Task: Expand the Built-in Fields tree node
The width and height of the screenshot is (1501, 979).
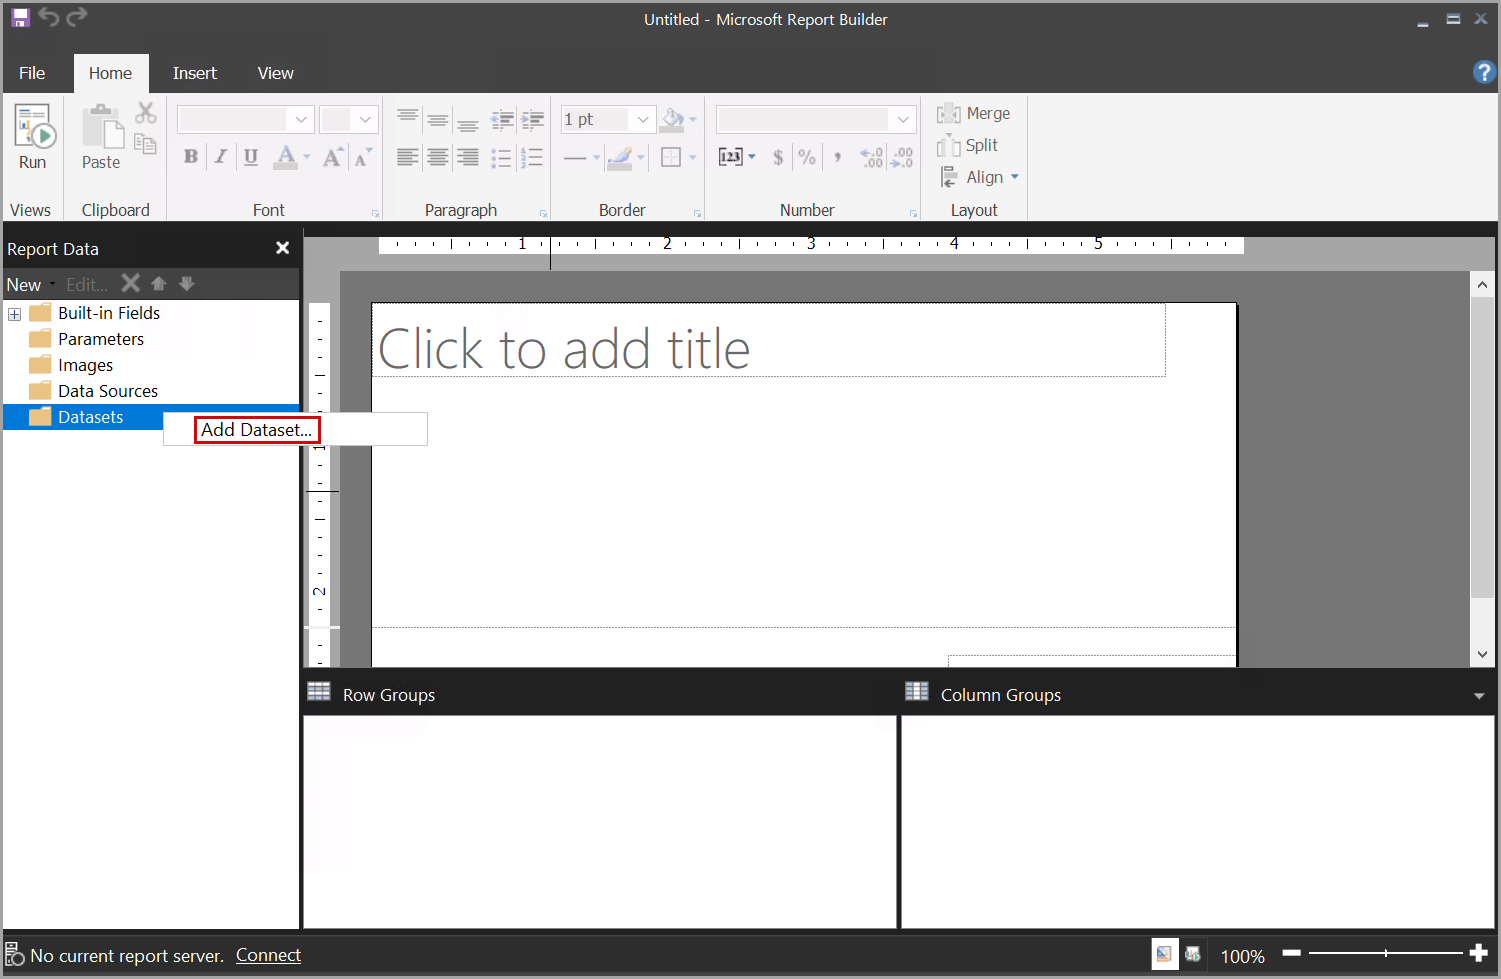Action: [x=15, y=314]
